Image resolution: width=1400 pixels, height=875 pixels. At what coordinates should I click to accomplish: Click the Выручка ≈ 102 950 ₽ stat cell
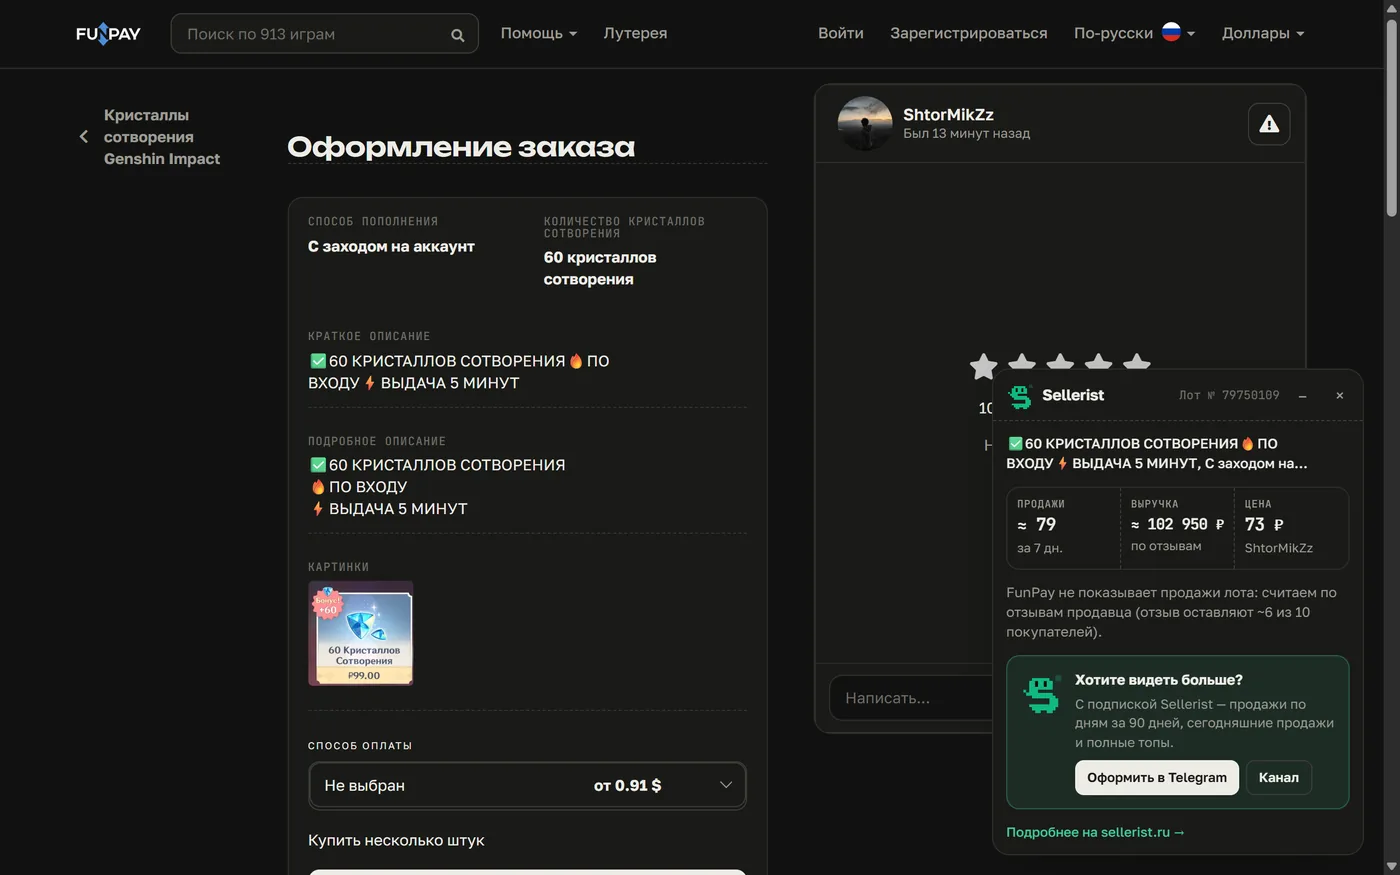[x=1177, y=527]
